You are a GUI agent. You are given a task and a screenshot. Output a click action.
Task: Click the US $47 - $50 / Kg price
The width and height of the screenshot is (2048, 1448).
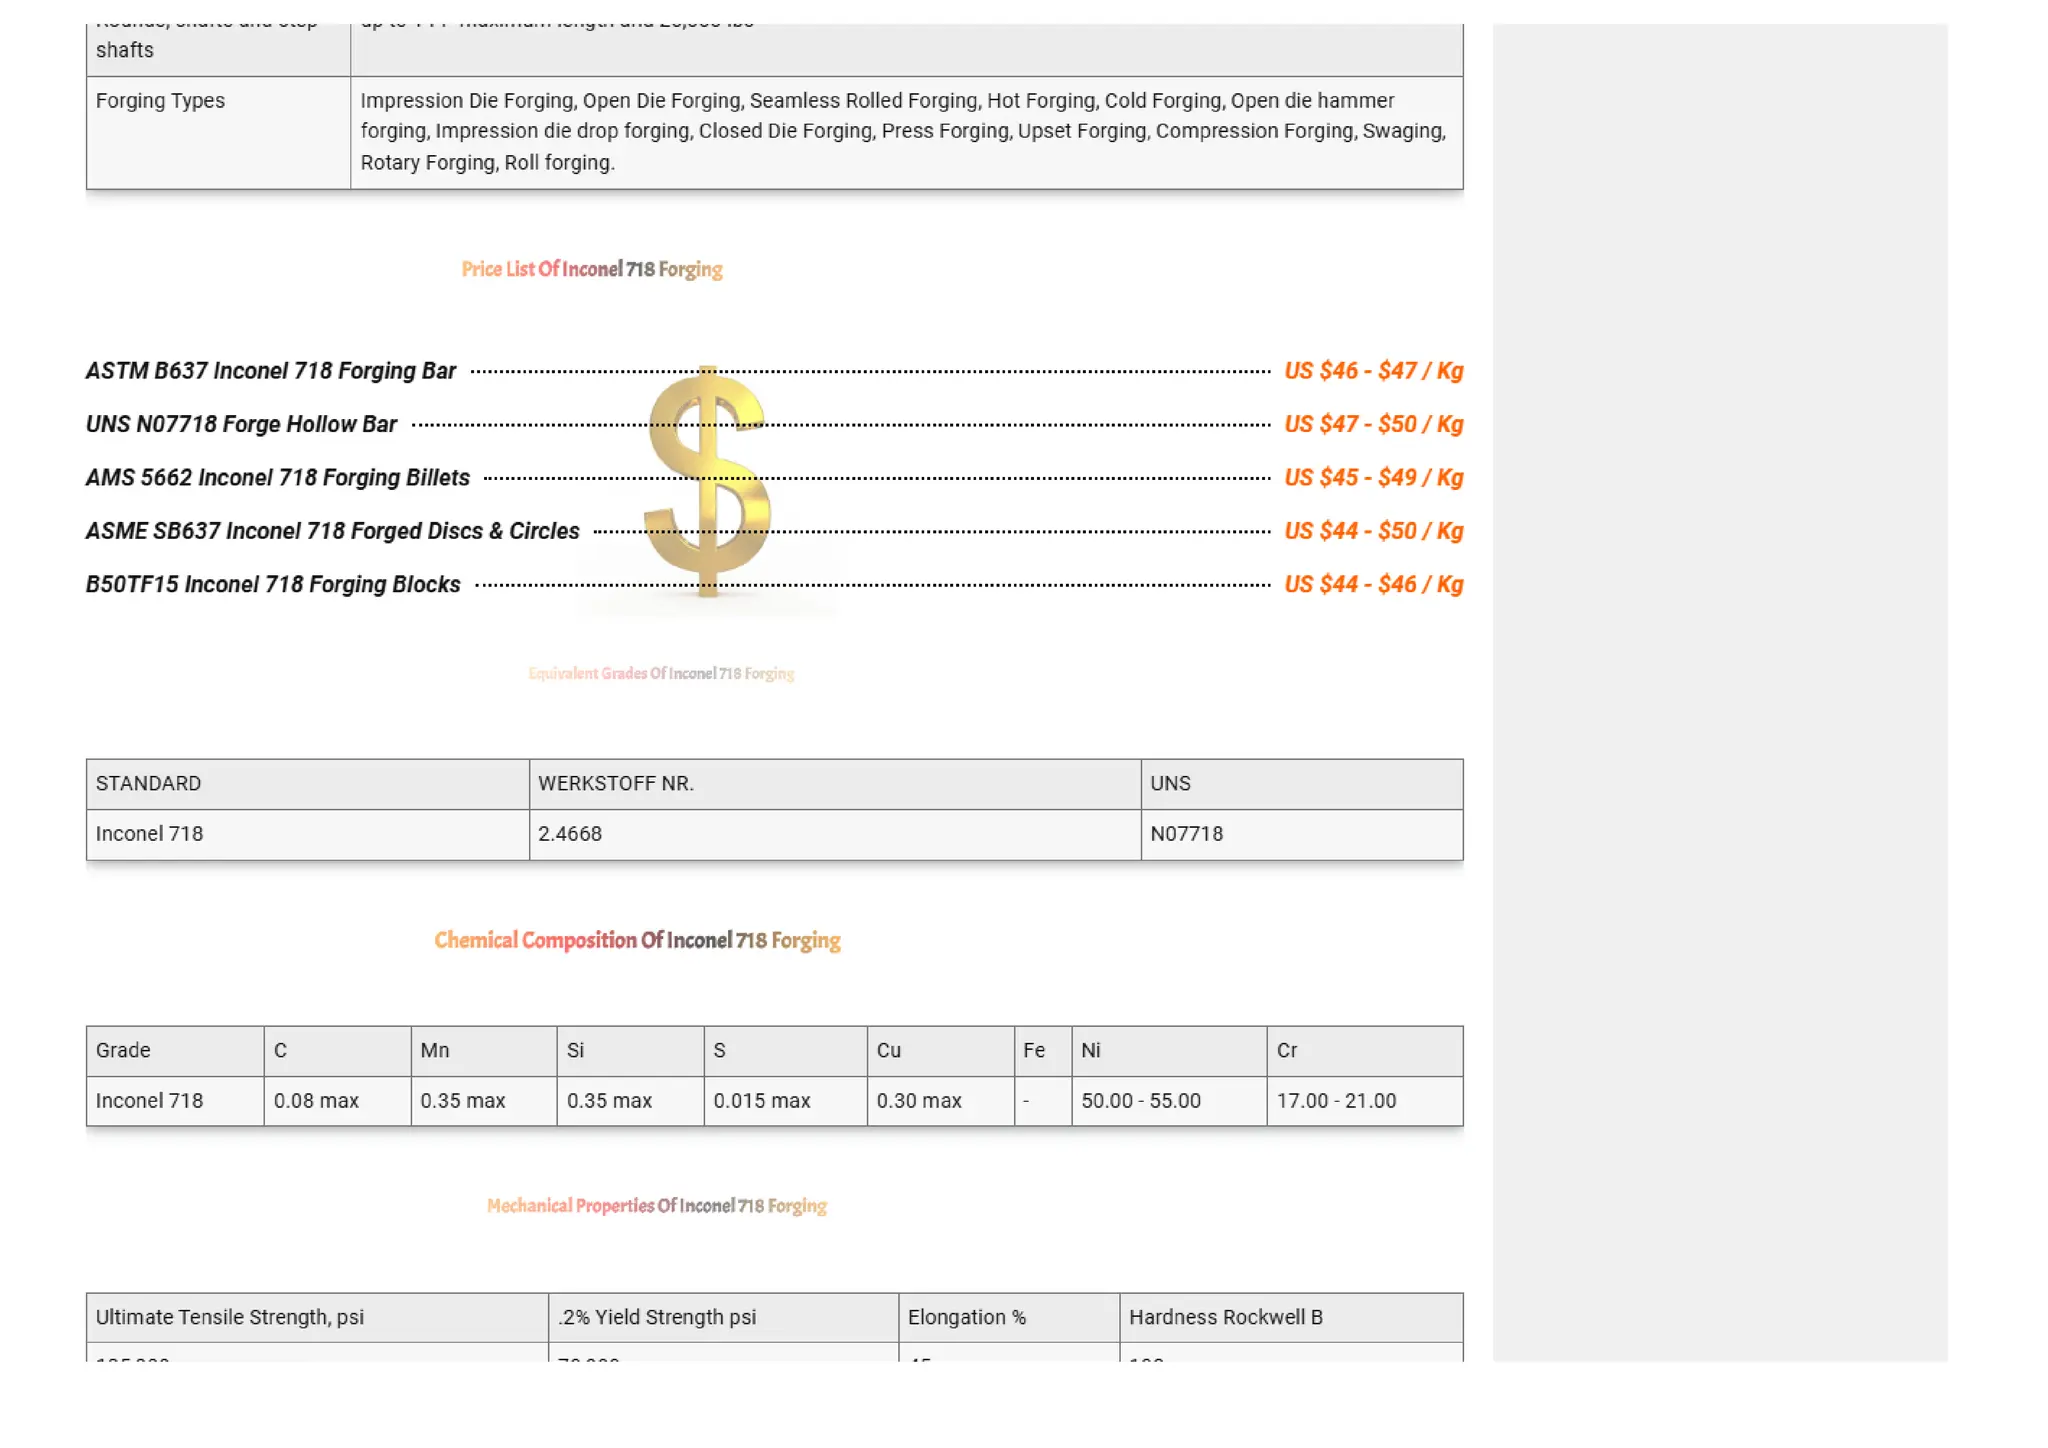click(1373, 424)
